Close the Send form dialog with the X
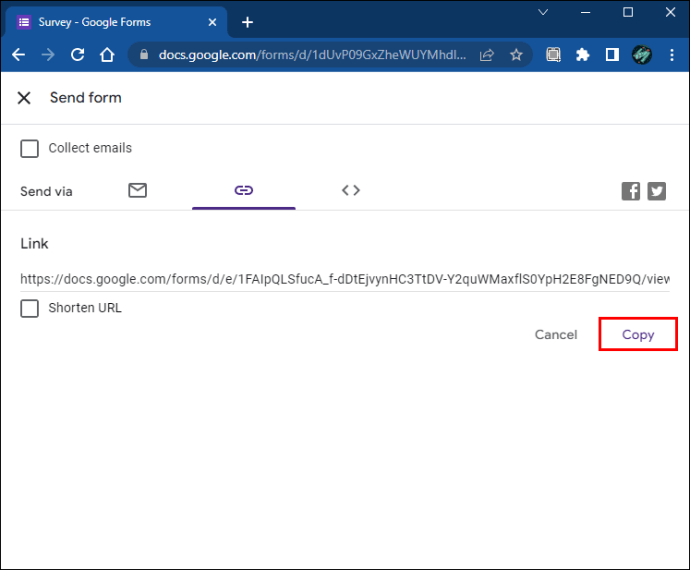Viewport: 690px width, 570px height. tap(24, 98)
